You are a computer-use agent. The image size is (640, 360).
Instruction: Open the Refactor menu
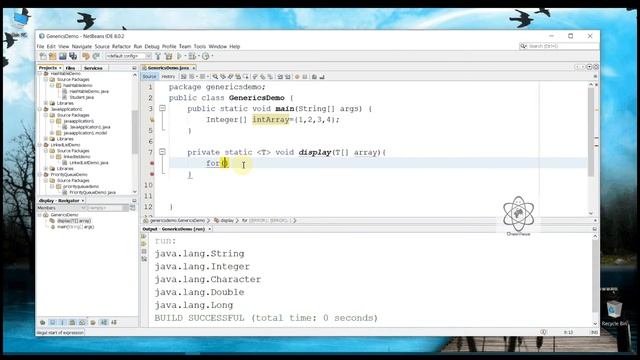[121, 47]
